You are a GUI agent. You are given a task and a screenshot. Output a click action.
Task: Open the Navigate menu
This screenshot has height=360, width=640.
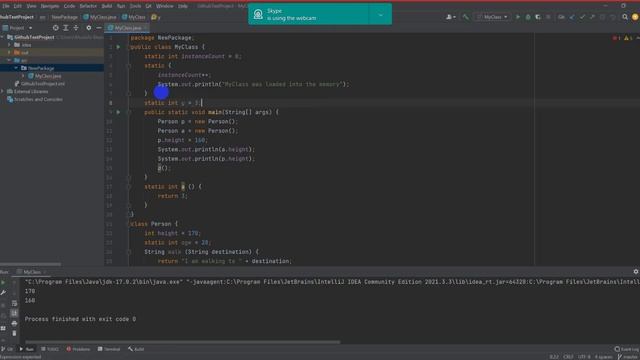(50, 6)
